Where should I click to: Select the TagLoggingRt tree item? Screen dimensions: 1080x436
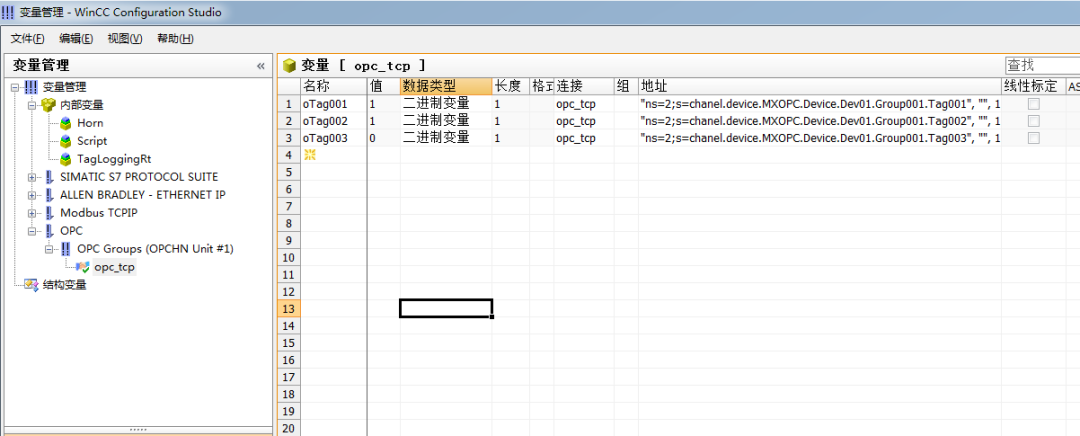click(114, 159)
